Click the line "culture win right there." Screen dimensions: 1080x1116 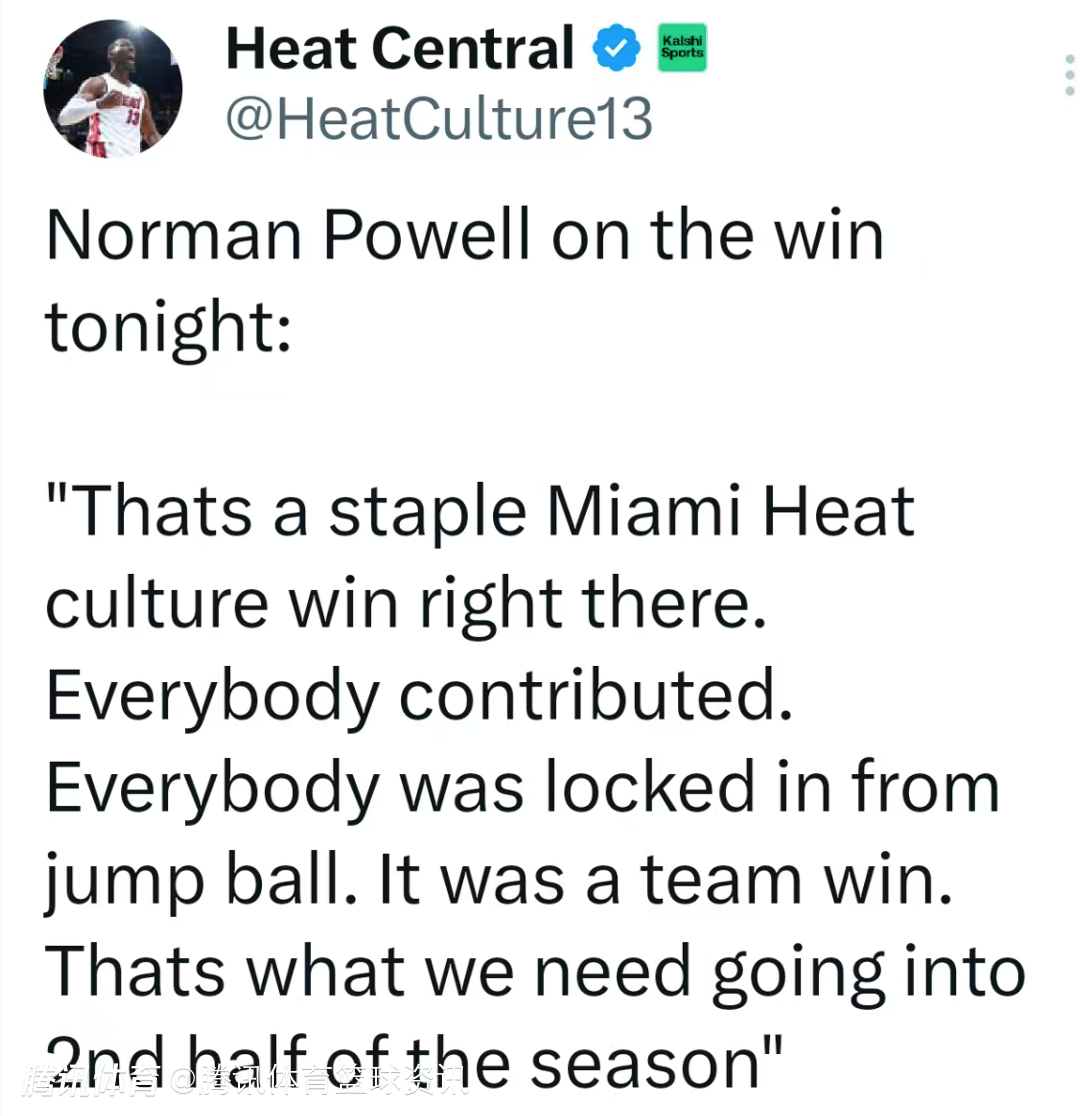(406, 602)
